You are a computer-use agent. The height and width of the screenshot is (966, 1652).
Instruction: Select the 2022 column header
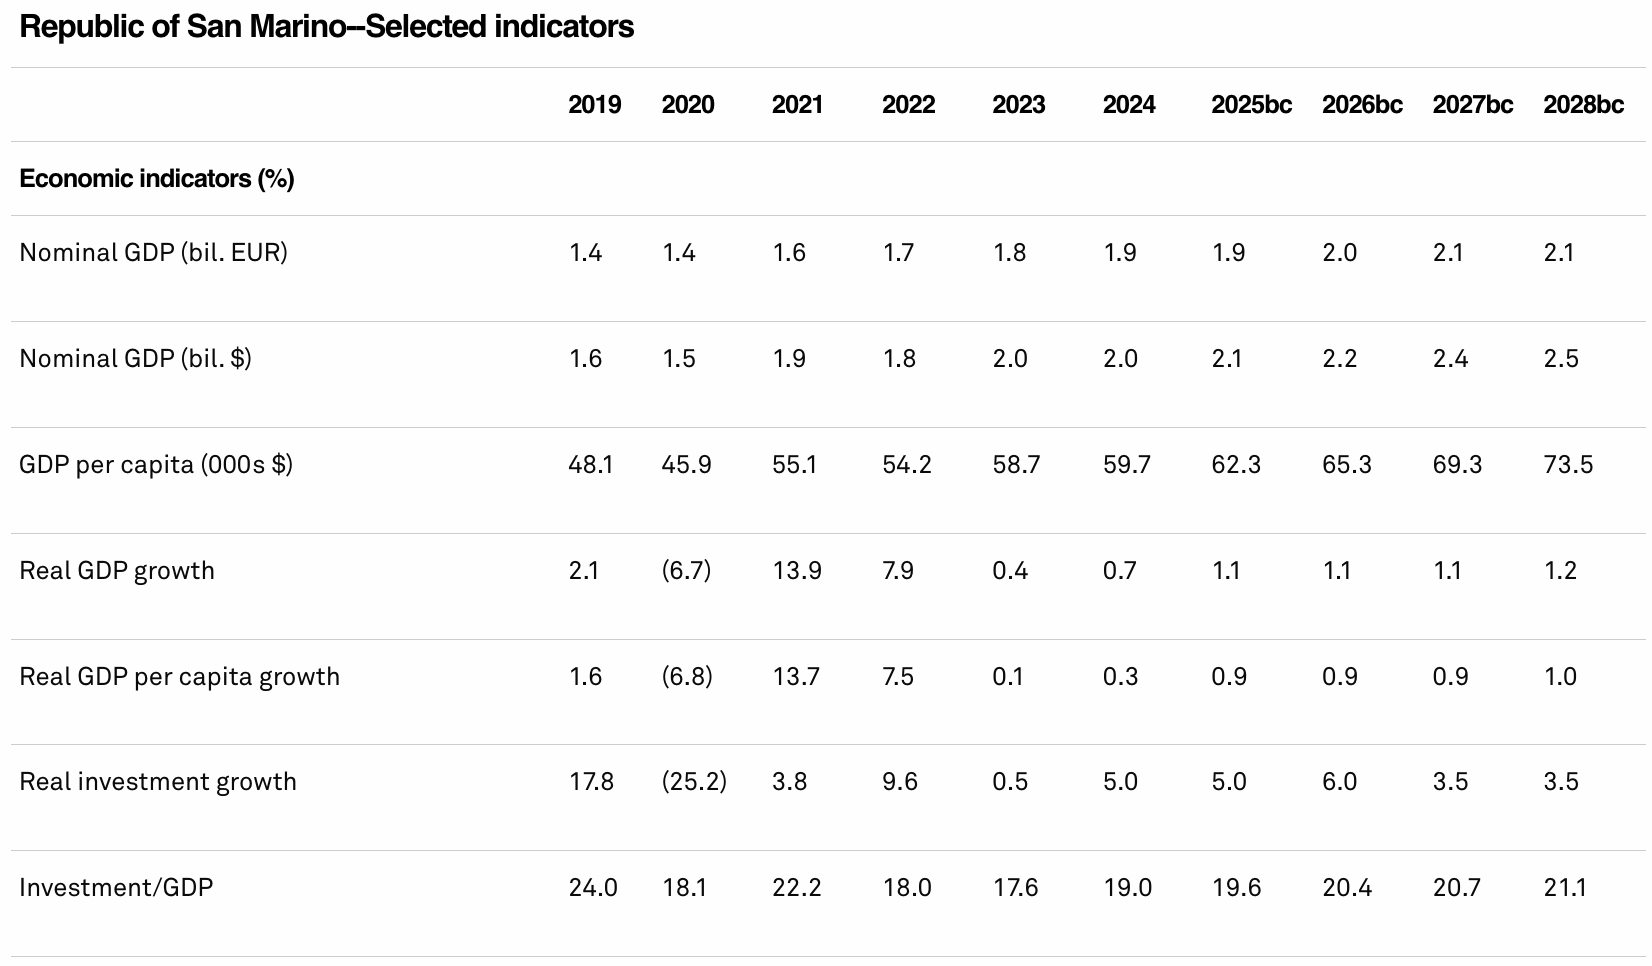(908, 105)
